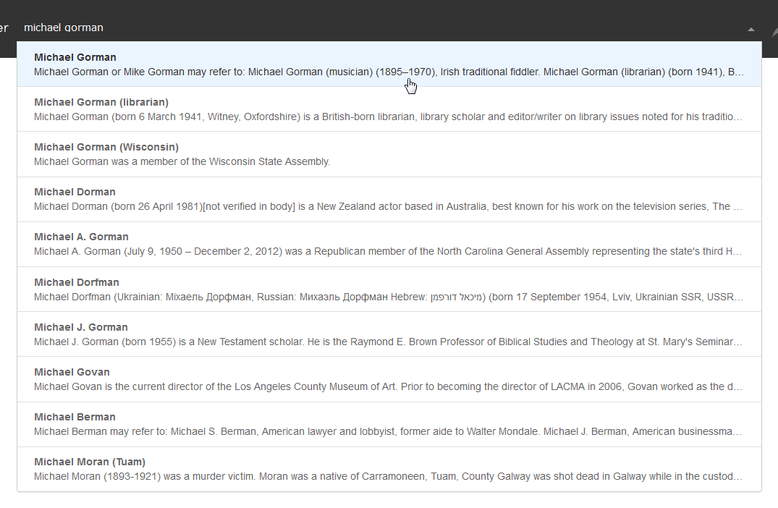Pick the "Michael Dorman" actor suggestion

click(389, 199)
